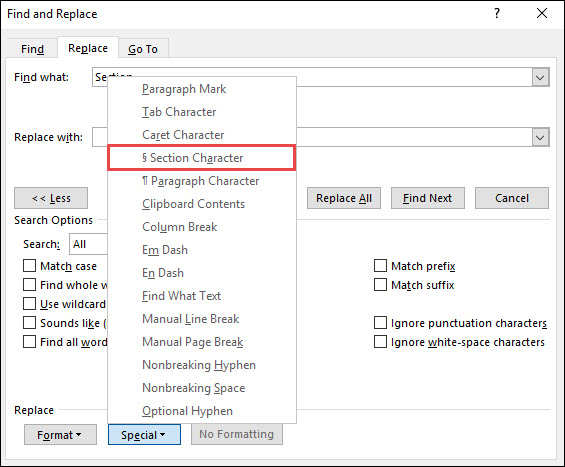Switch to the Find tab
565x467 pixels.
tap(32, 49)
